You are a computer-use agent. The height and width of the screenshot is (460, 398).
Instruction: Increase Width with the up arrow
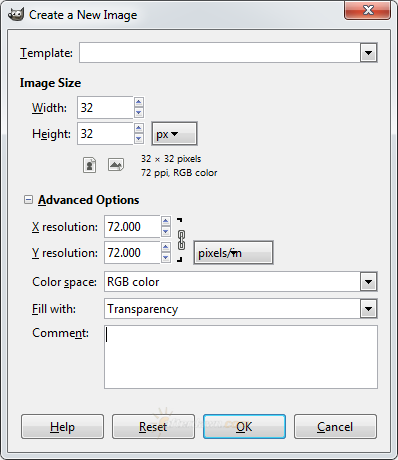[x=139, y=102]
